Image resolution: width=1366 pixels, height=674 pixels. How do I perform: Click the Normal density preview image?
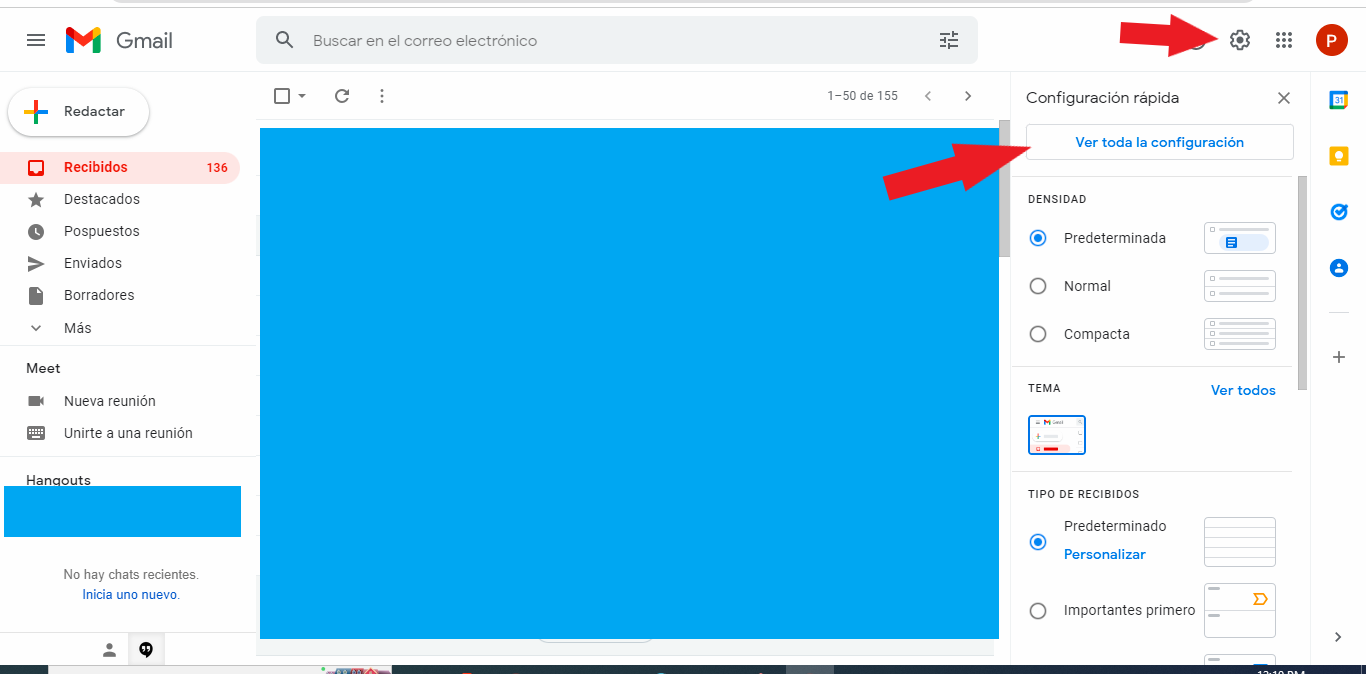click(x=1240, y=286)
